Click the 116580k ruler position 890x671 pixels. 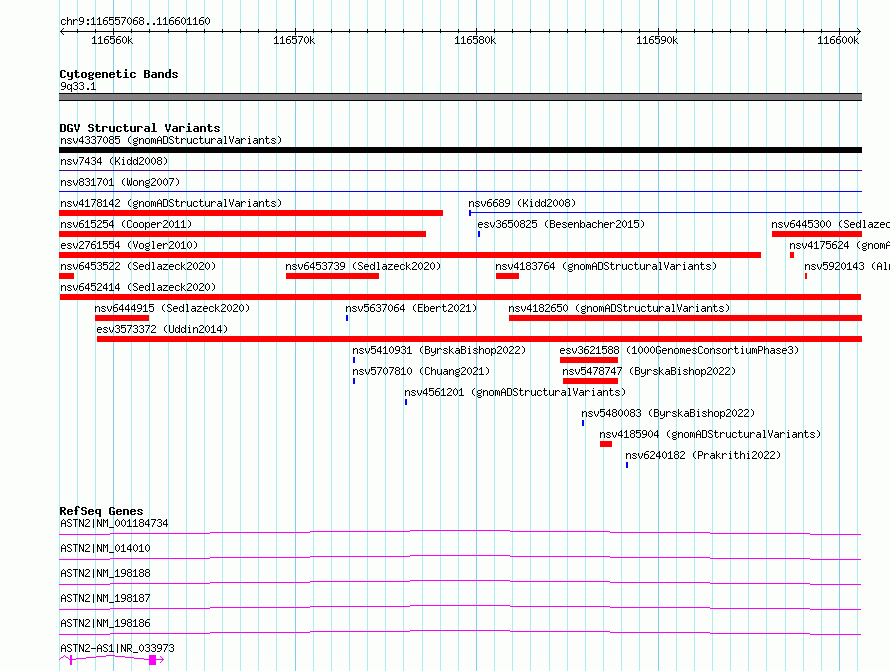475,40
